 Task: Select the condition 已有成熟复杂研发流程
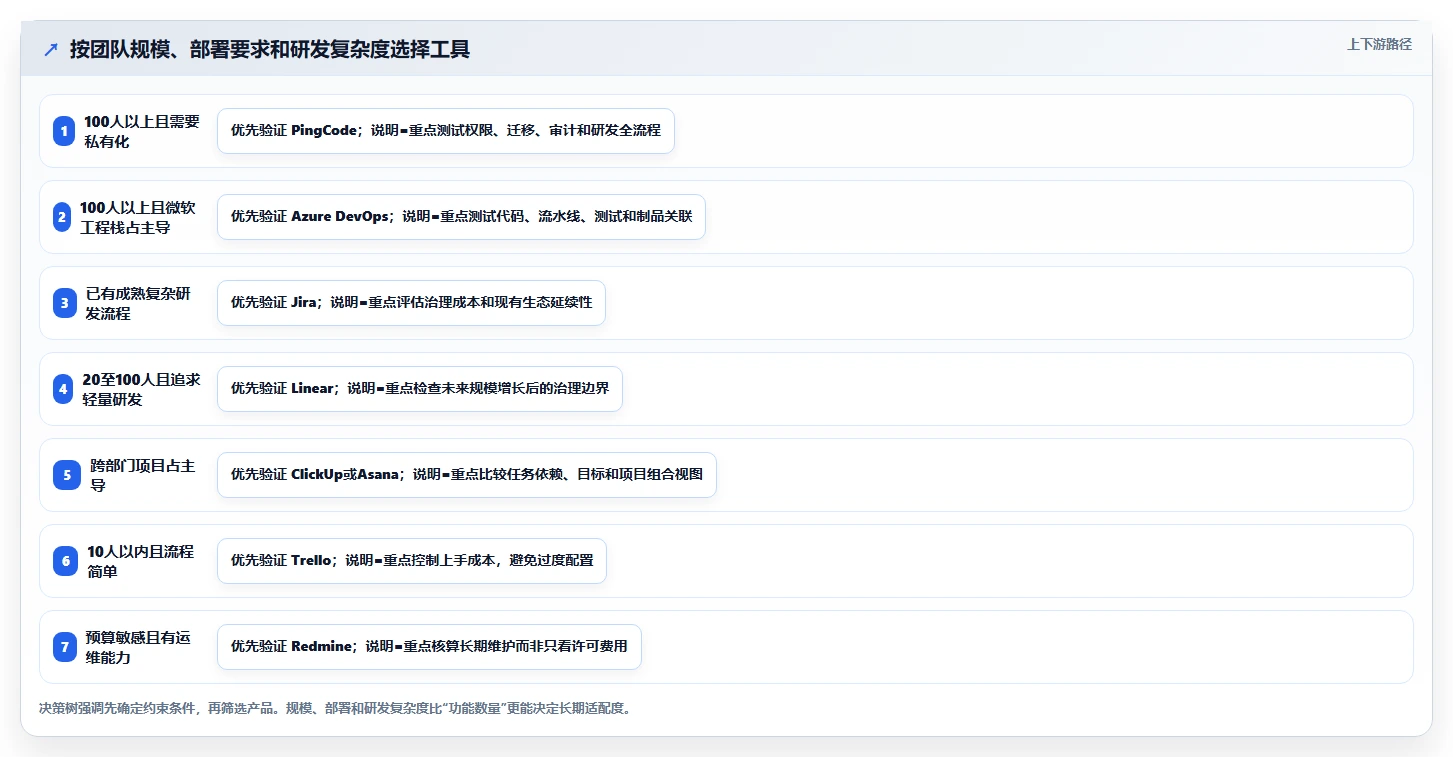click(x=138, y=303)
